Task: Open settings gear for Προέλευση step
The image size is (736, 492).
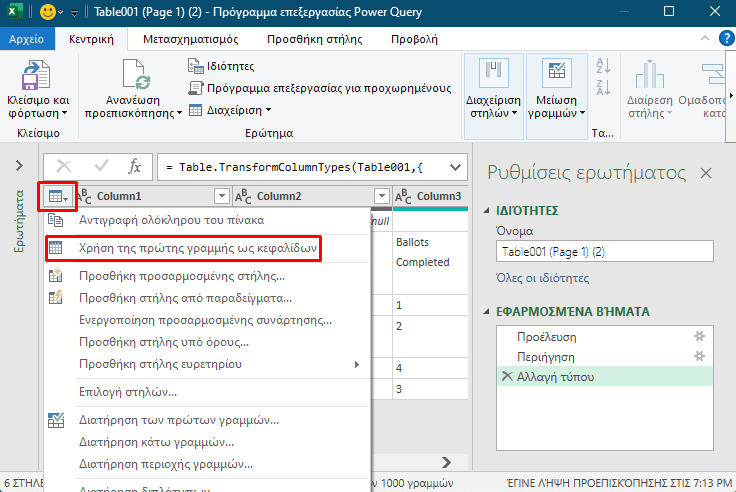Action: point(699,336)
